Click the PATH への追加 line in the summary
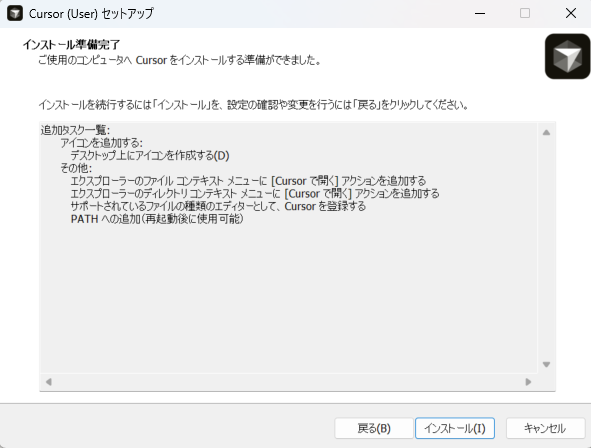This screenshot has height=448, width=591. [x=157, y=219]
